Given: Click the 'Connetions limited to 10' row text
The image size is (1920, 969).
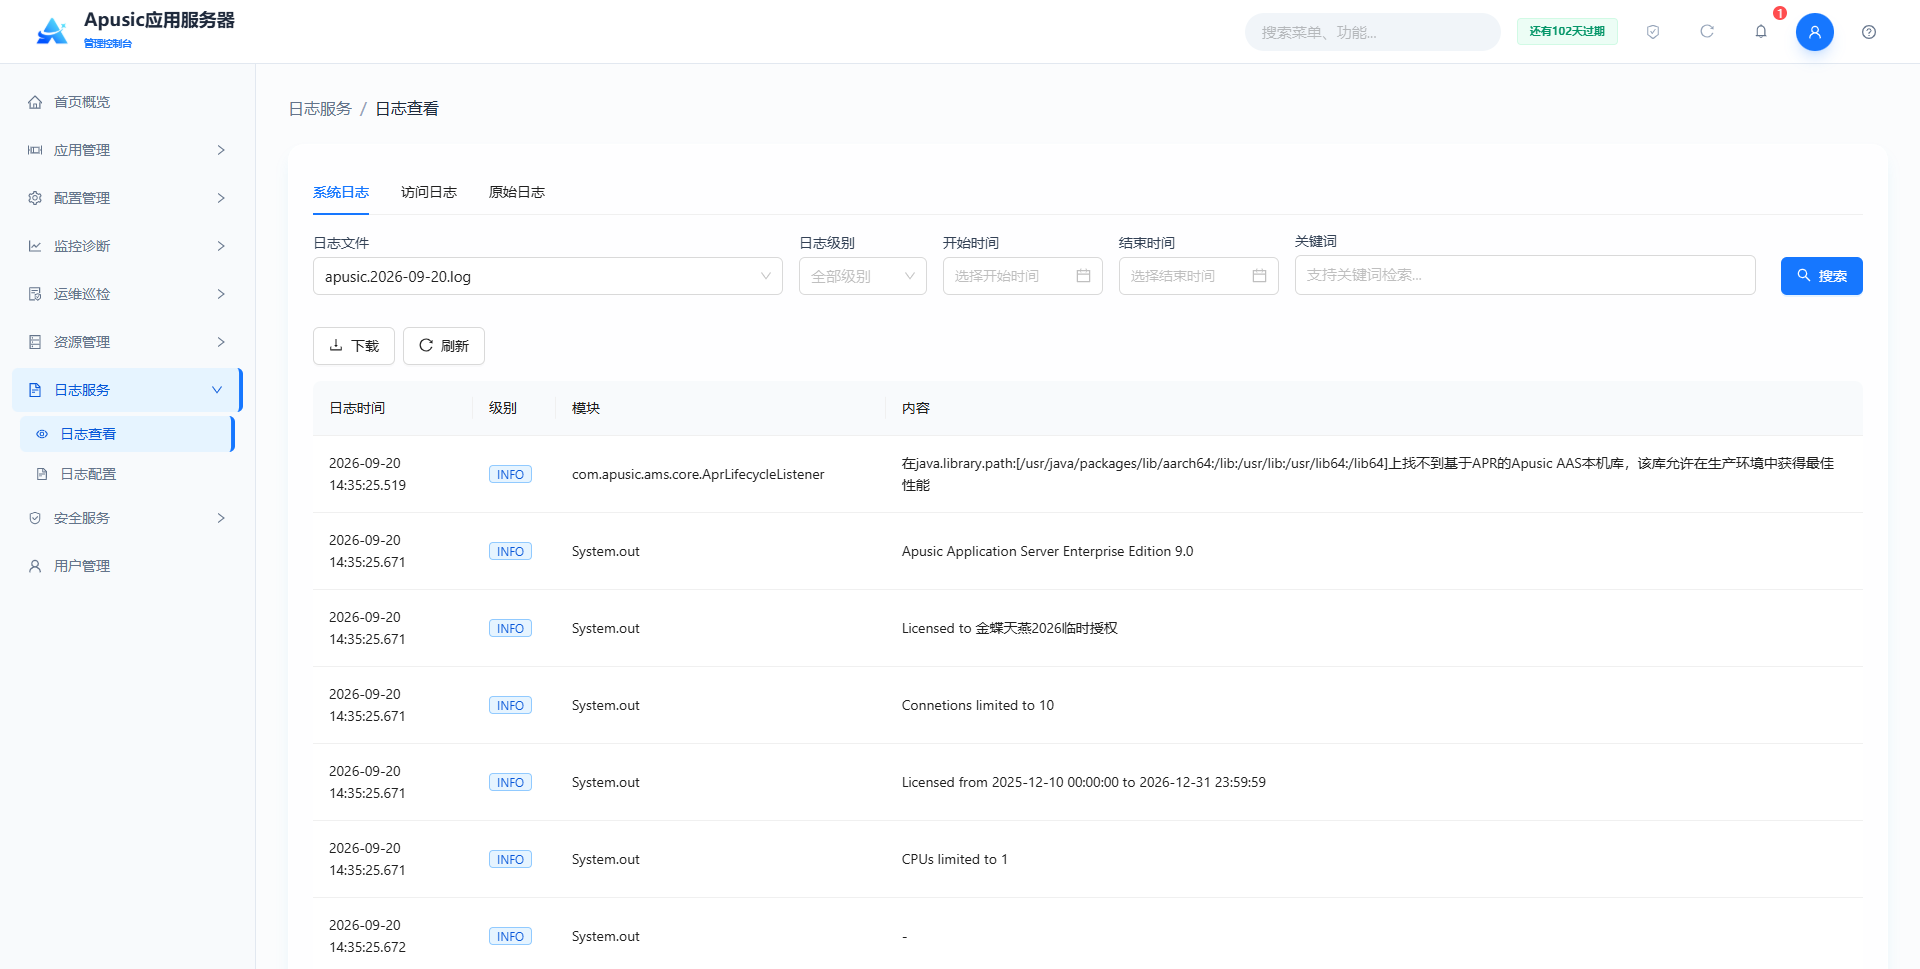Looking at the screenshot, I should [978, 705].
